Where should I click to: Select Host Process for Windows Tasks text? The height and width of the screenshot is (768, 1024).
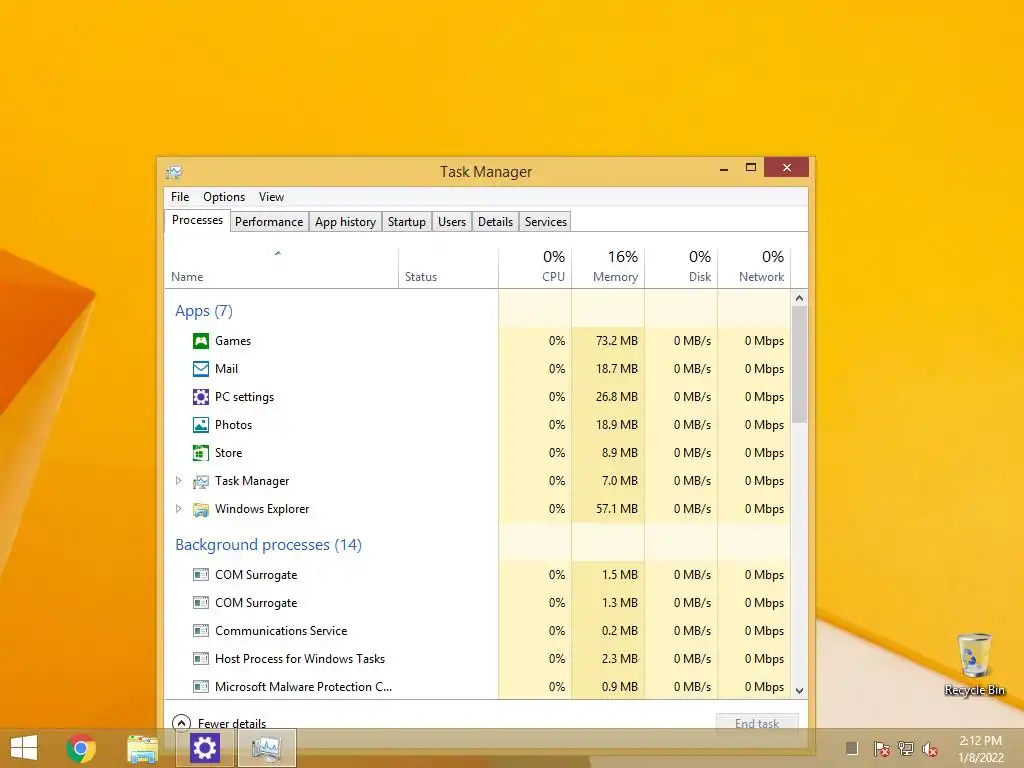(x=300, y=659)
